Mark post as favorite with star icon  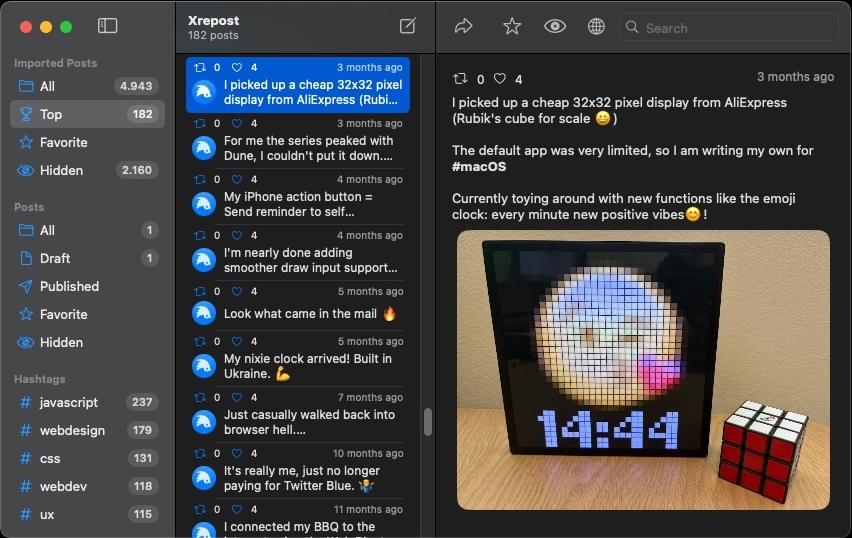[x=512, y=27]
